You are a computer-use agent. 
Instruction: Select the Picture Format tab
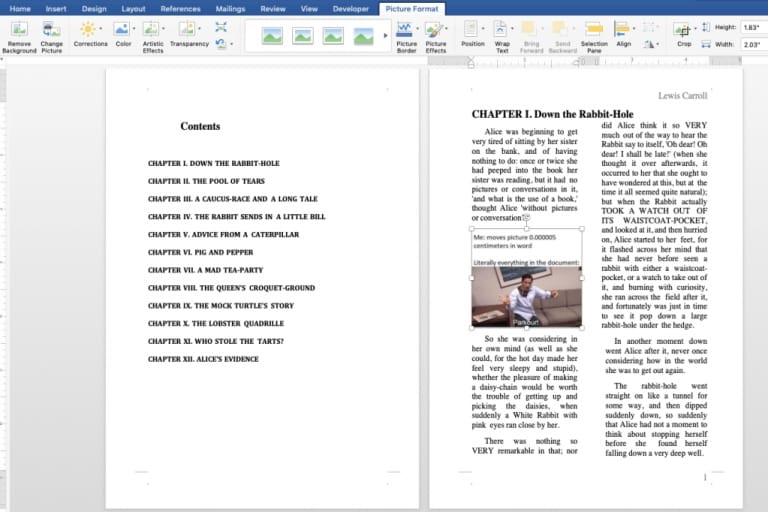(x=412, y=9)
